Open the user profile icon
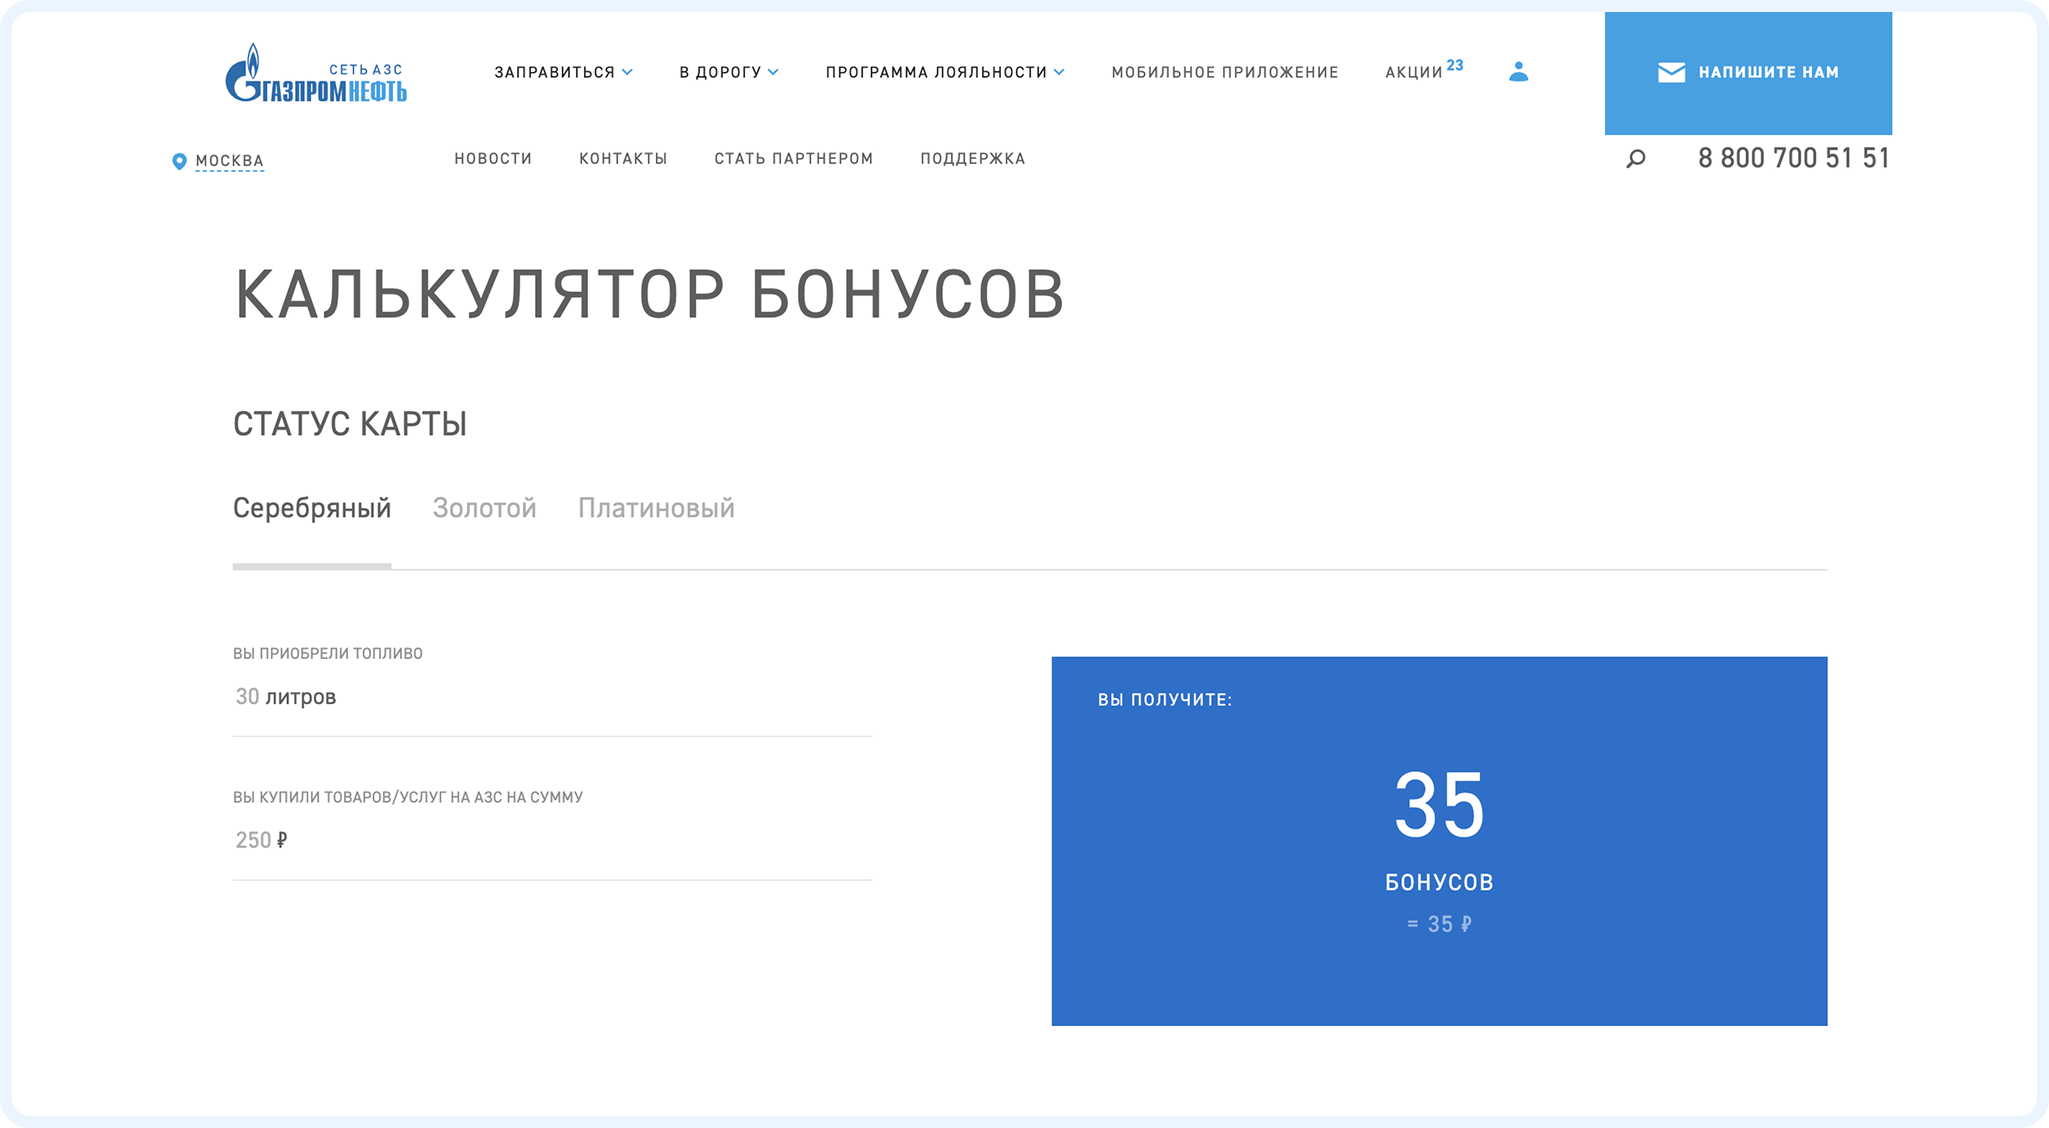 pos(1518,72)
